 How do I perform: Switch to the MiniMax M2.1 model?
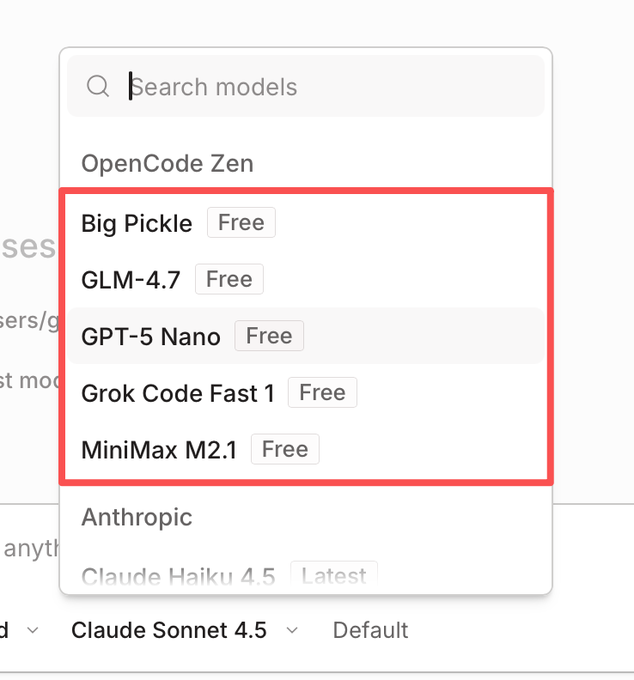click(158, 450)
